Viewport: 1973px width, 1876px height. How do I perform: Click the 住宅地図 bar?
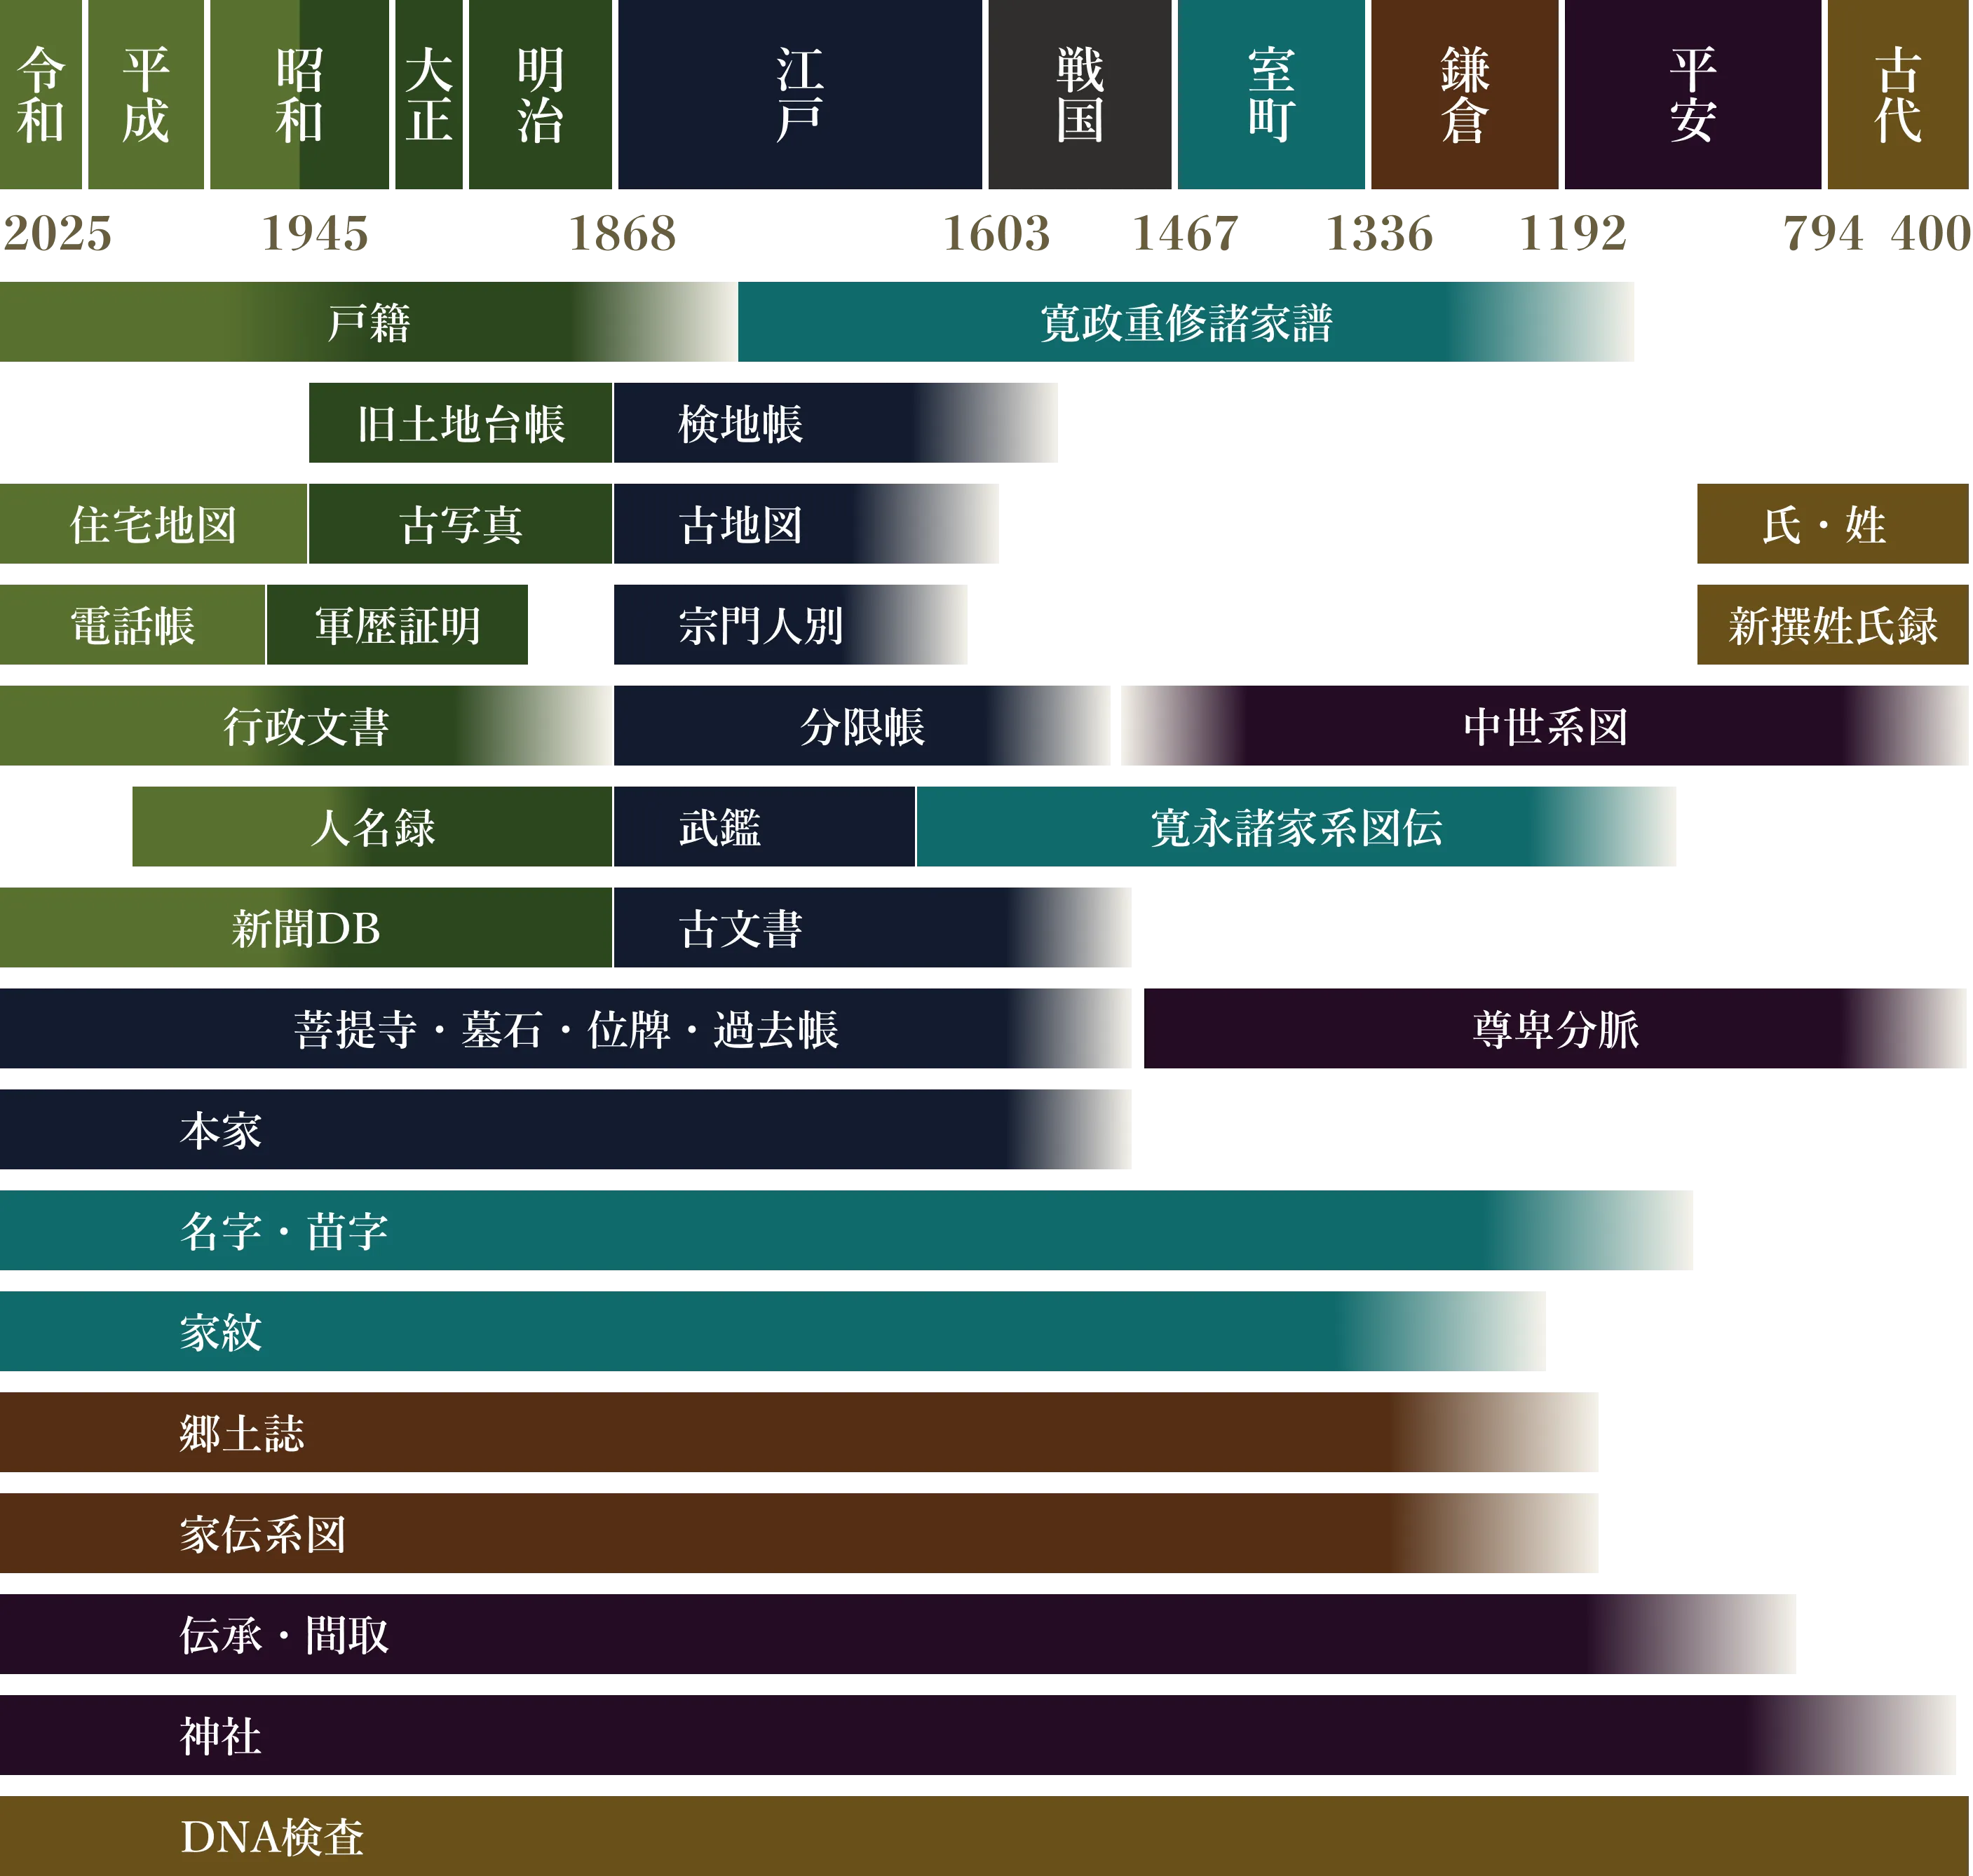tap(153, 524)
